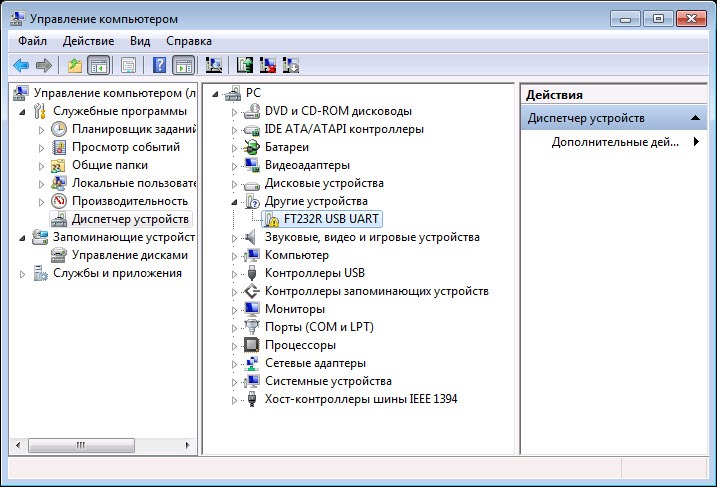Click the Планировщик заданий clock icon
Image resolution: width=717 pixels, height=487 pixels.
(x=59, y=129)
